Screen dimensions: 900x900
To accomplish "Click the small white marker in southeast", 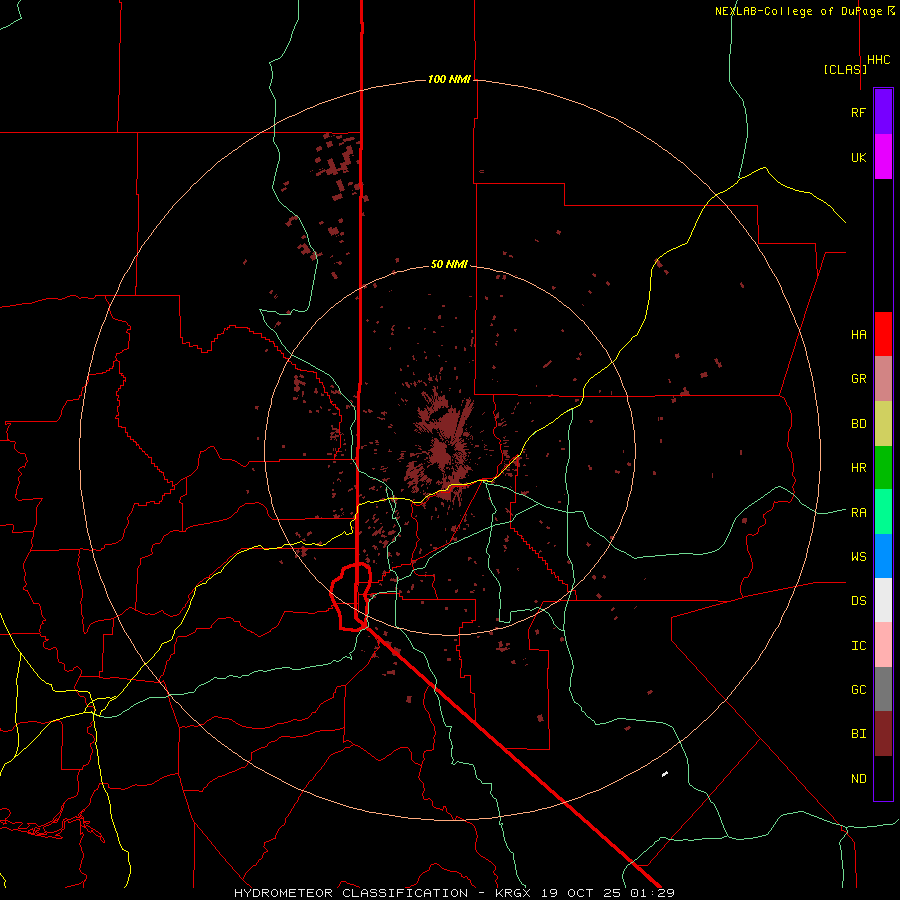I will pos(665,774).
